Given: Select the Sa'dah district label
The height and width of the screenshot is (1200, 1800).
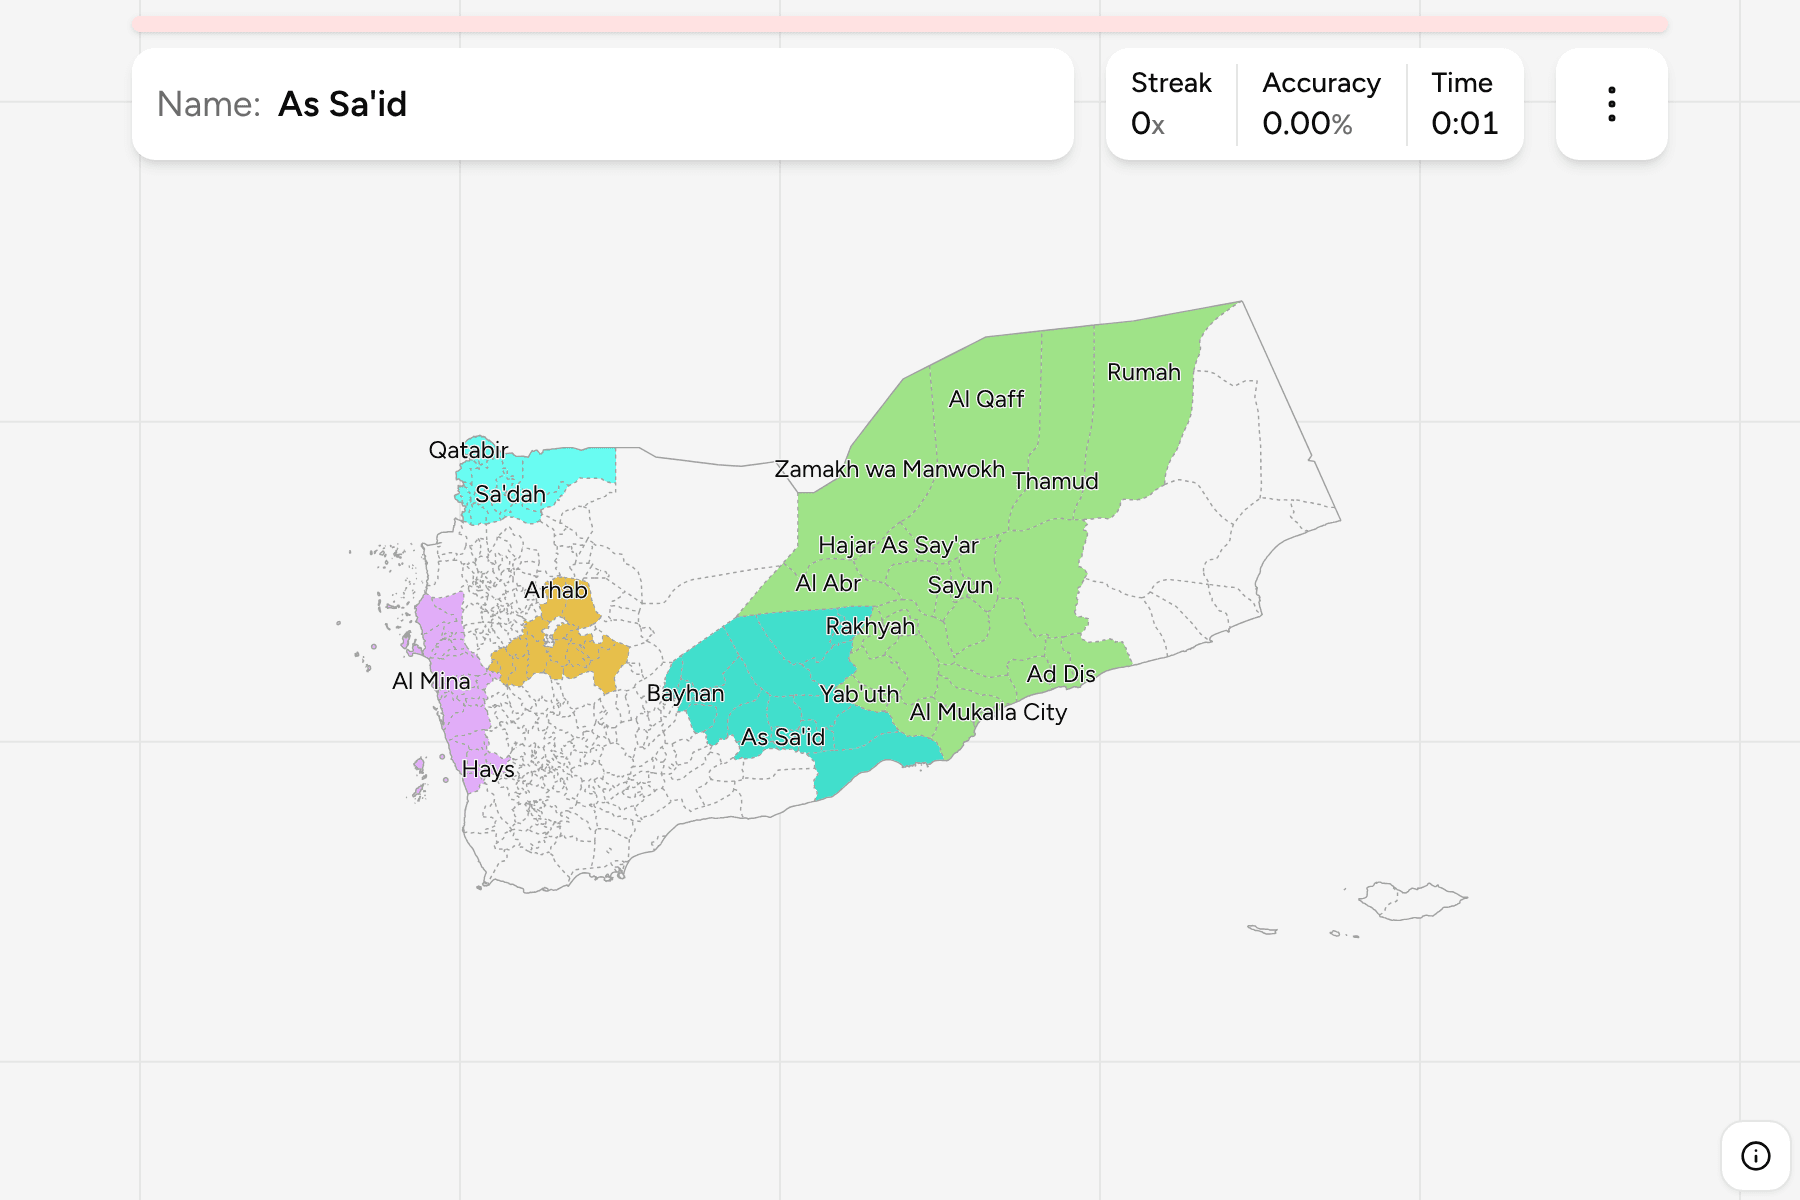Looking at the screenshot, I should tap(510, 494).
